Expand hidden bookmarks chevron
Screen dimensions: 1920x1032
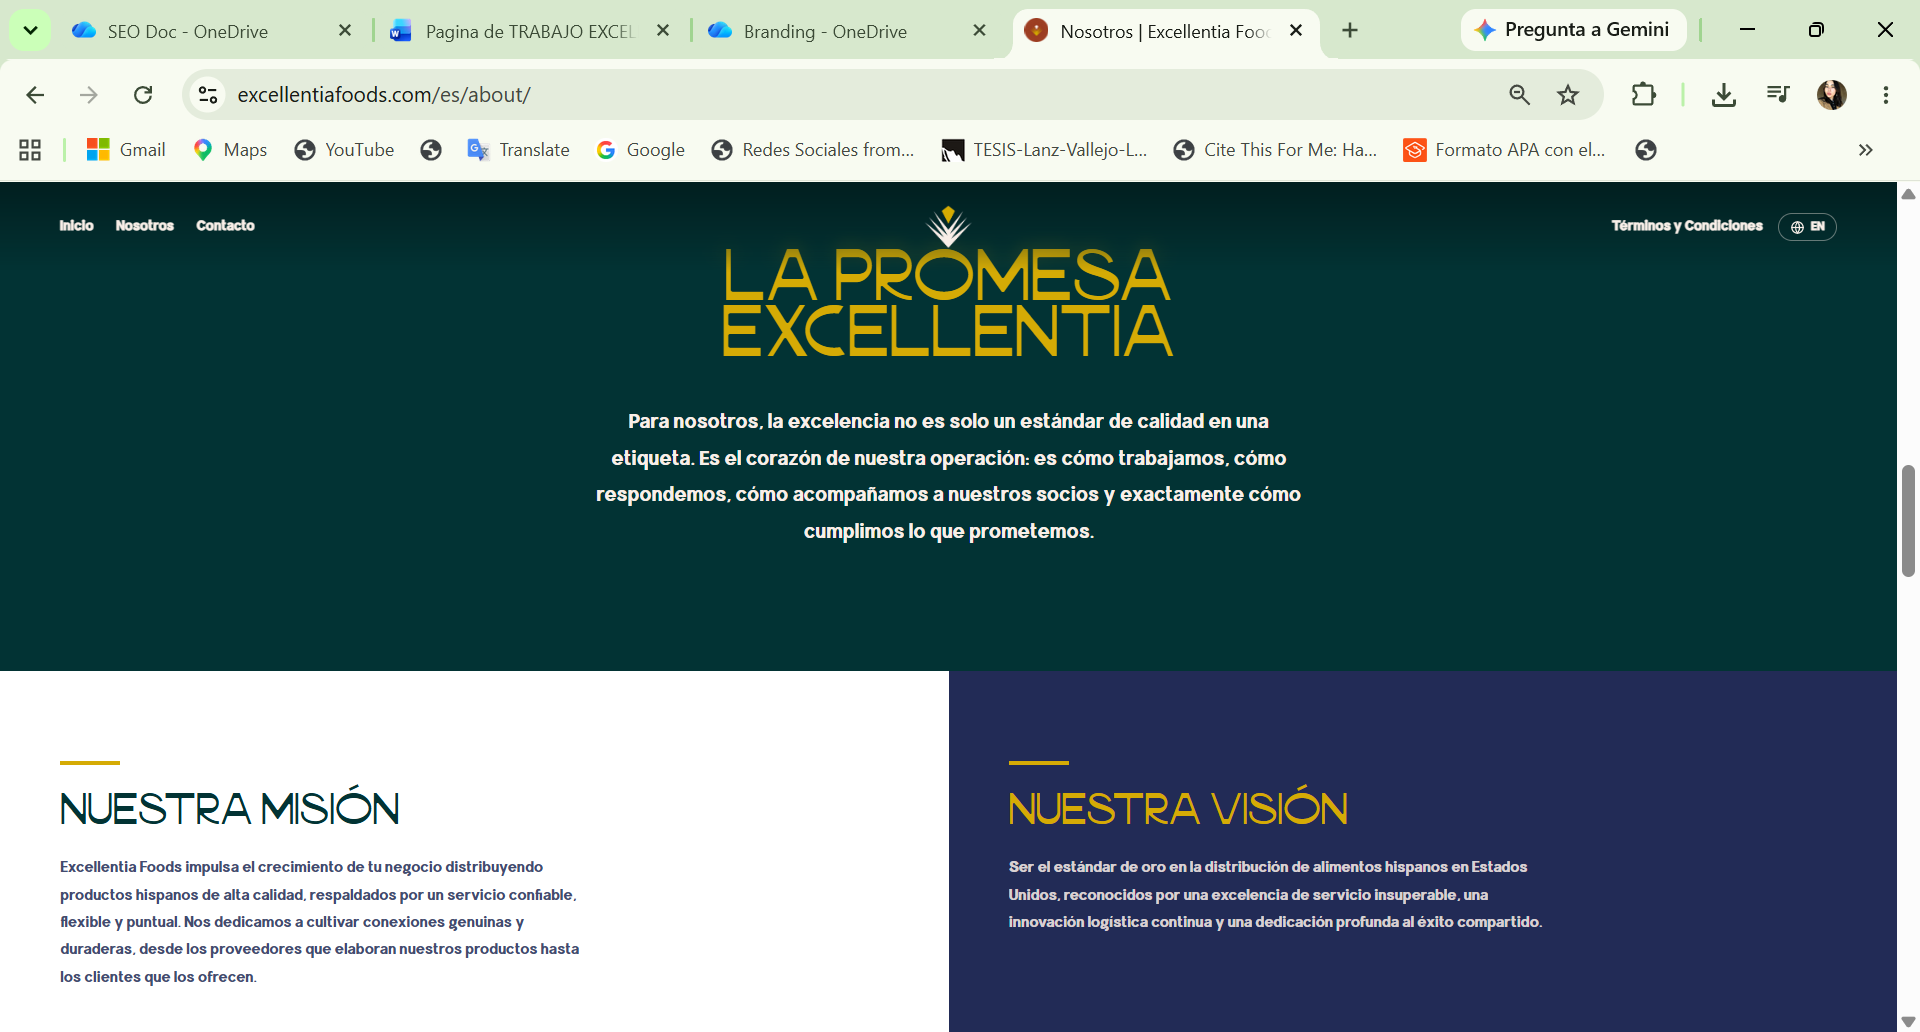point(1865,150)
